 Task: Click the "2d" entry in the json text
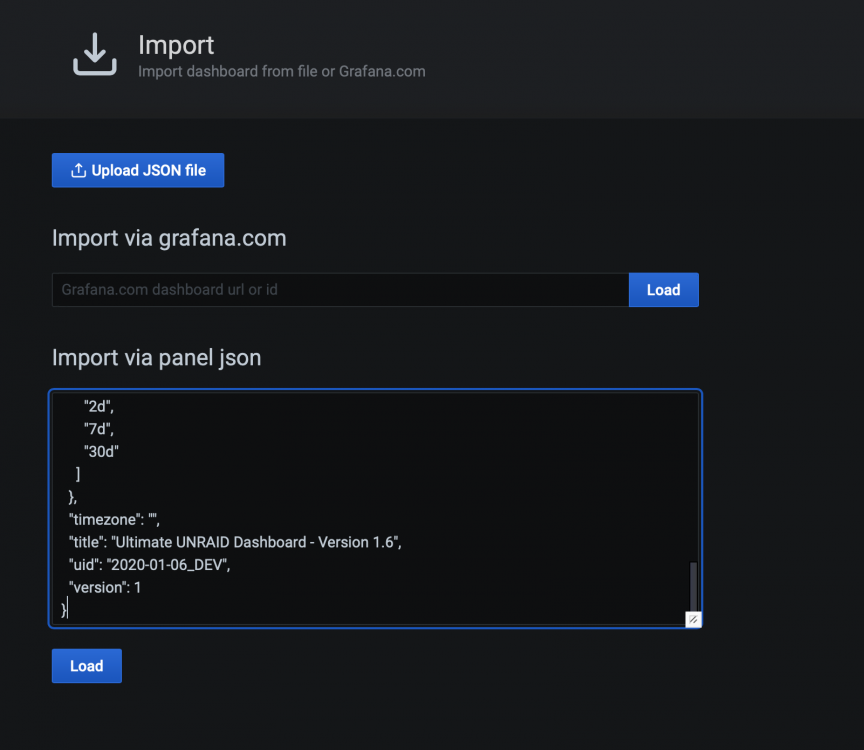click(99, 406)
